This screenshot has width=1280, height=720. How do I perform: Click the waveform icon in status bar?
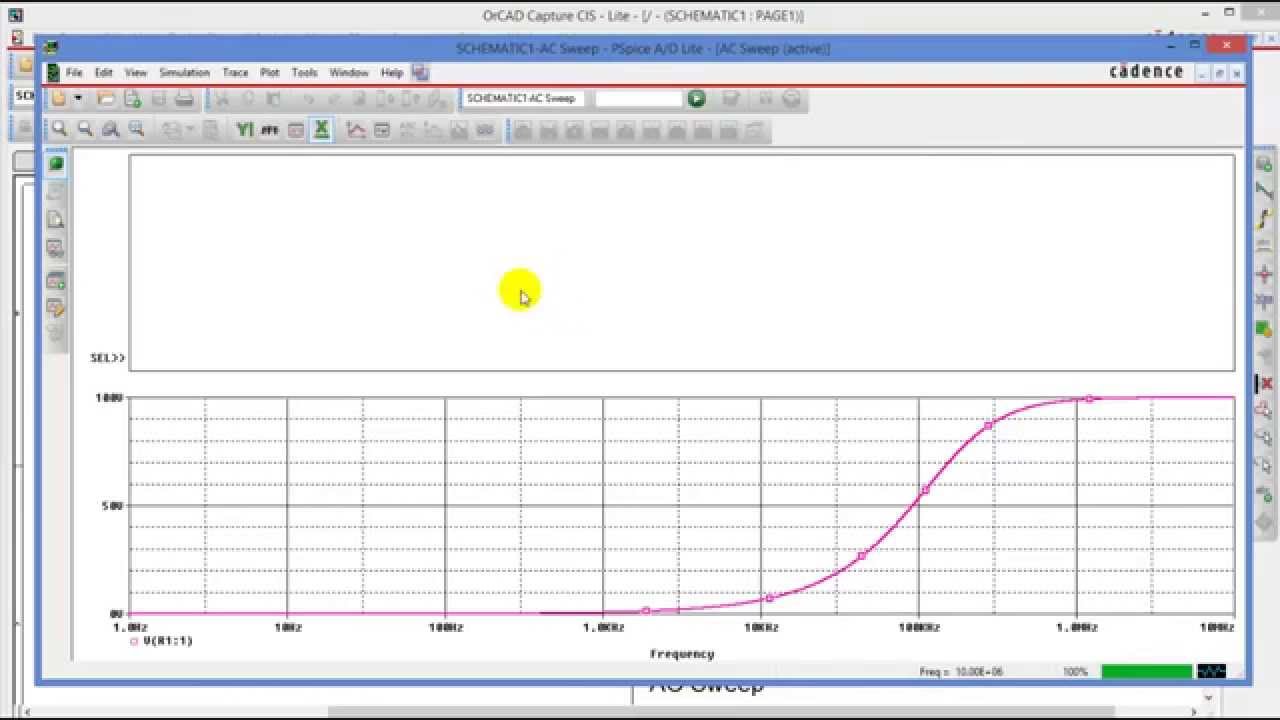[1211, 672]
